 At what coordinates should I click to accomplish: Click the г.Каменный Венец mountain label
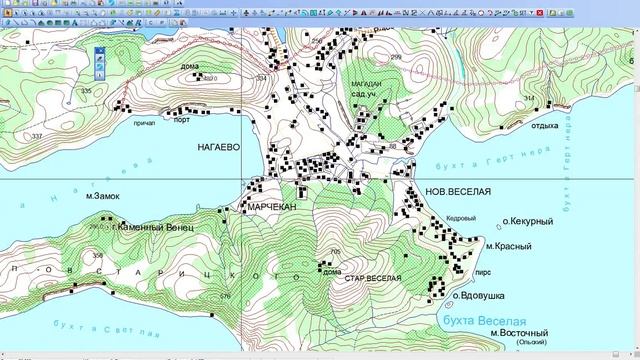(153, 227)
